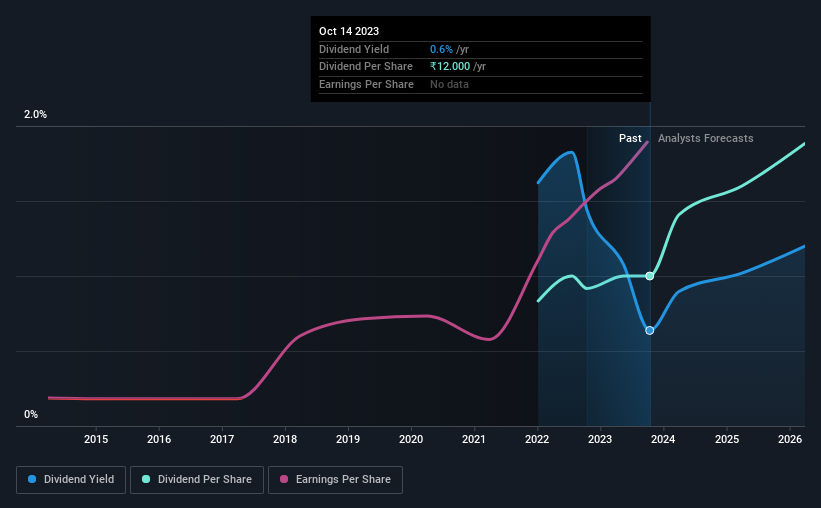Screen dimensions: 821x508
Task: Click the 2020 x-axis year label
Action: [411, 439]
